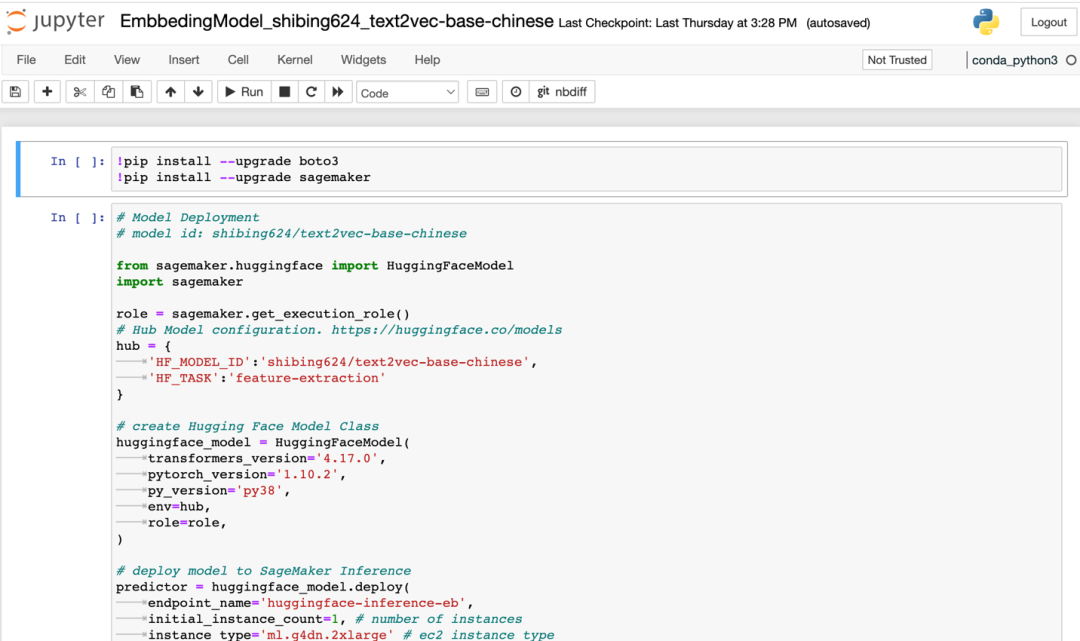Click the 'predictor = huggingface_model.deploy(' line

click(263, 587)
